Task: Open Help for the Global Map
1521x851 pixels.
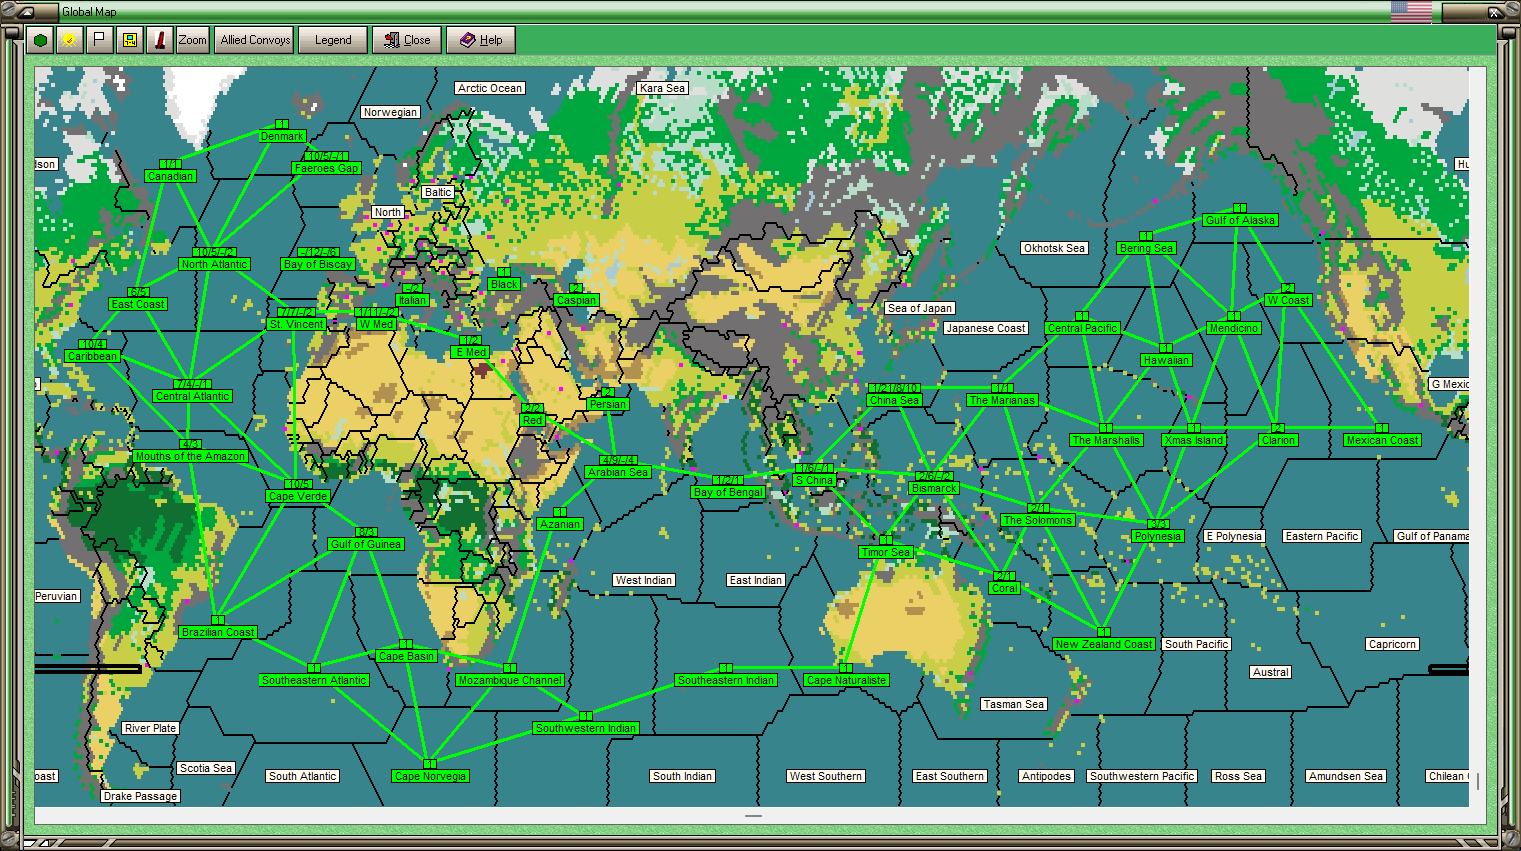Action: pos(481,40)
